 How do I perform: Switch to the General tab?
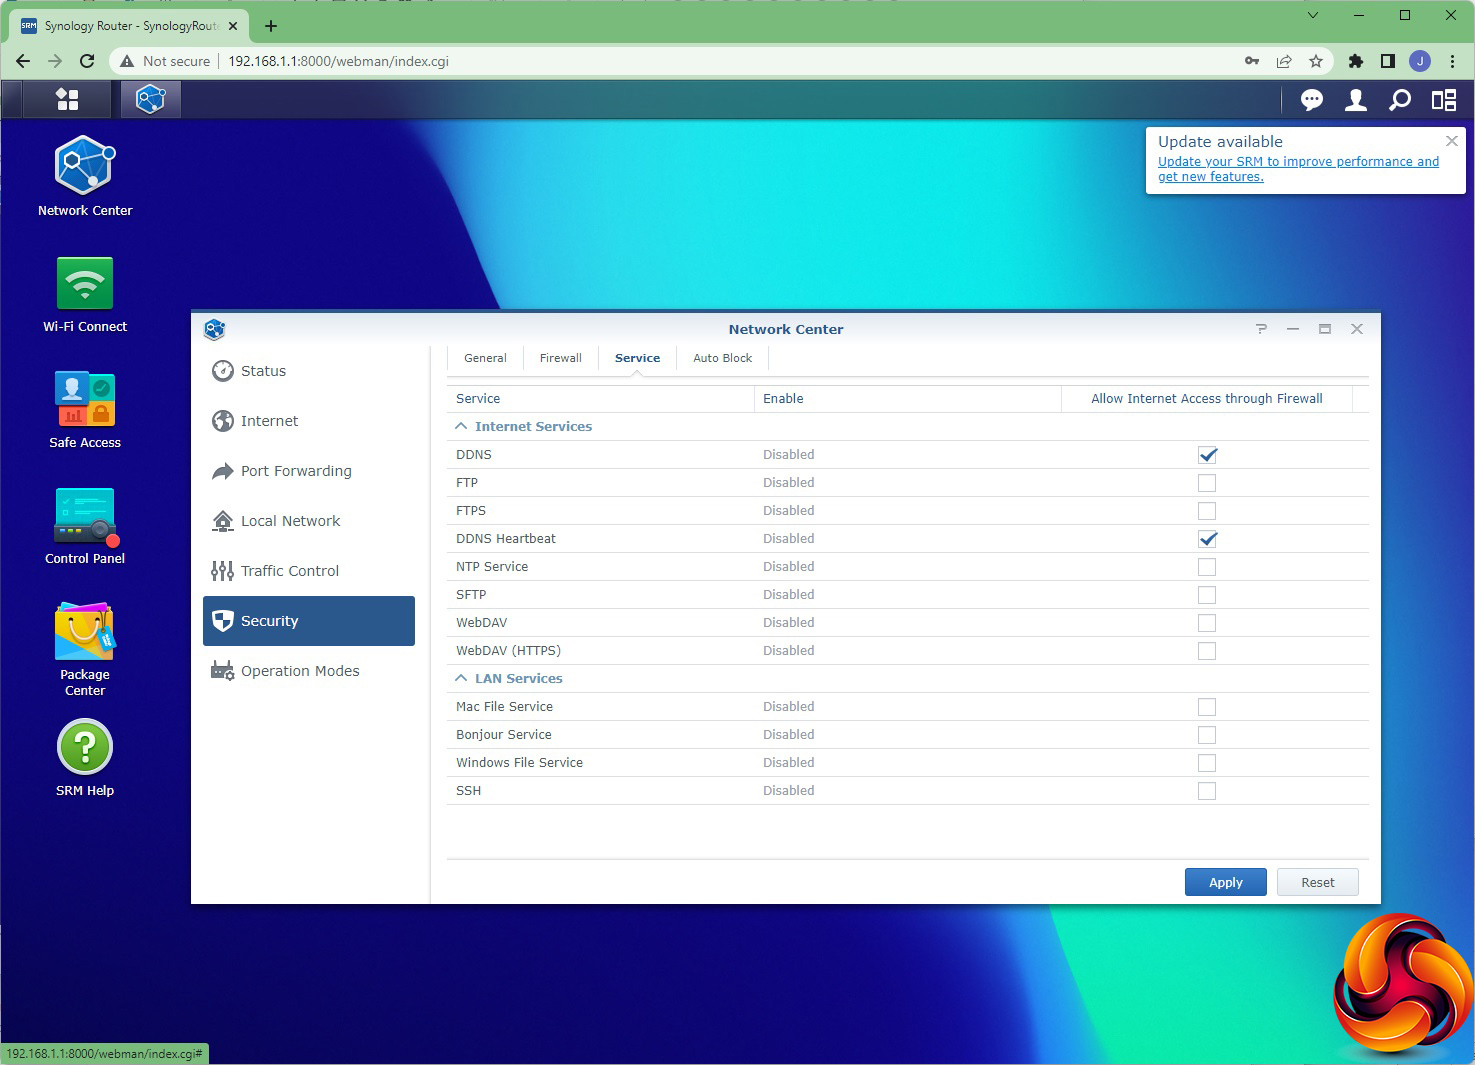(x=485, y=358)
